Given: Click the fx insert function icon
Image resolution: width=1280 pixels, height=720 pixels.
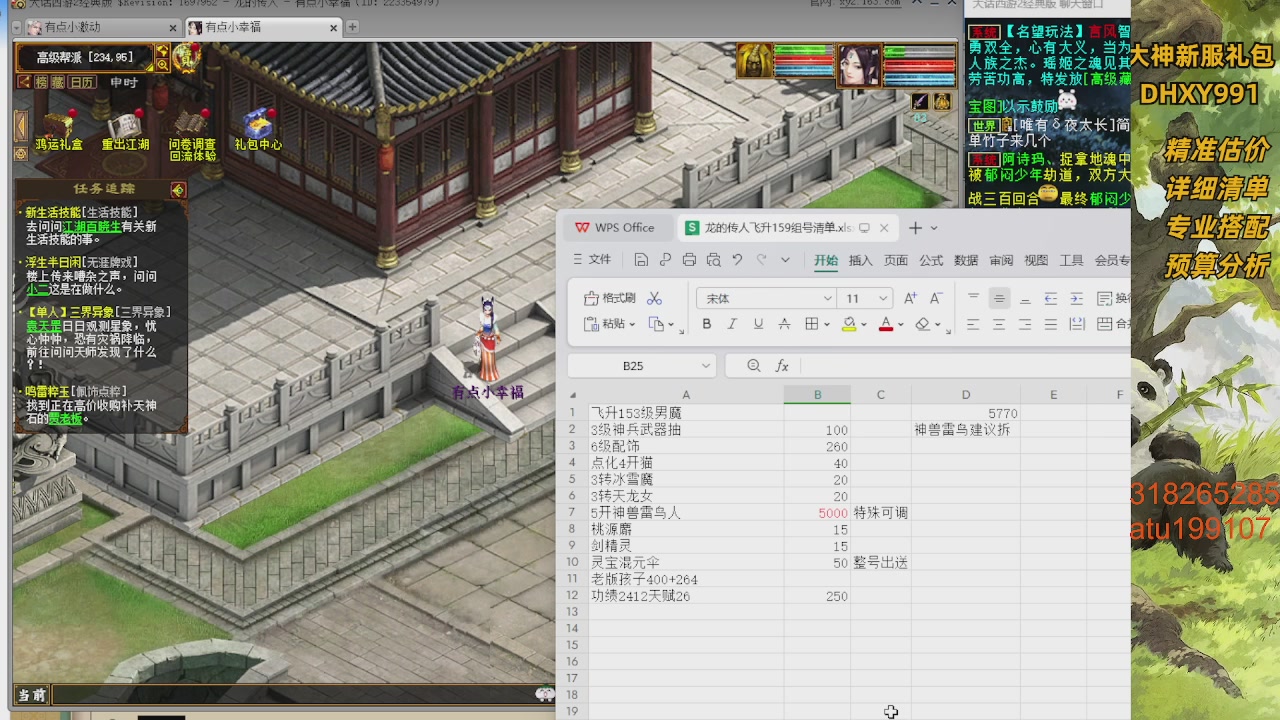Looking at the screenshot, I should [x=782, y=366].
